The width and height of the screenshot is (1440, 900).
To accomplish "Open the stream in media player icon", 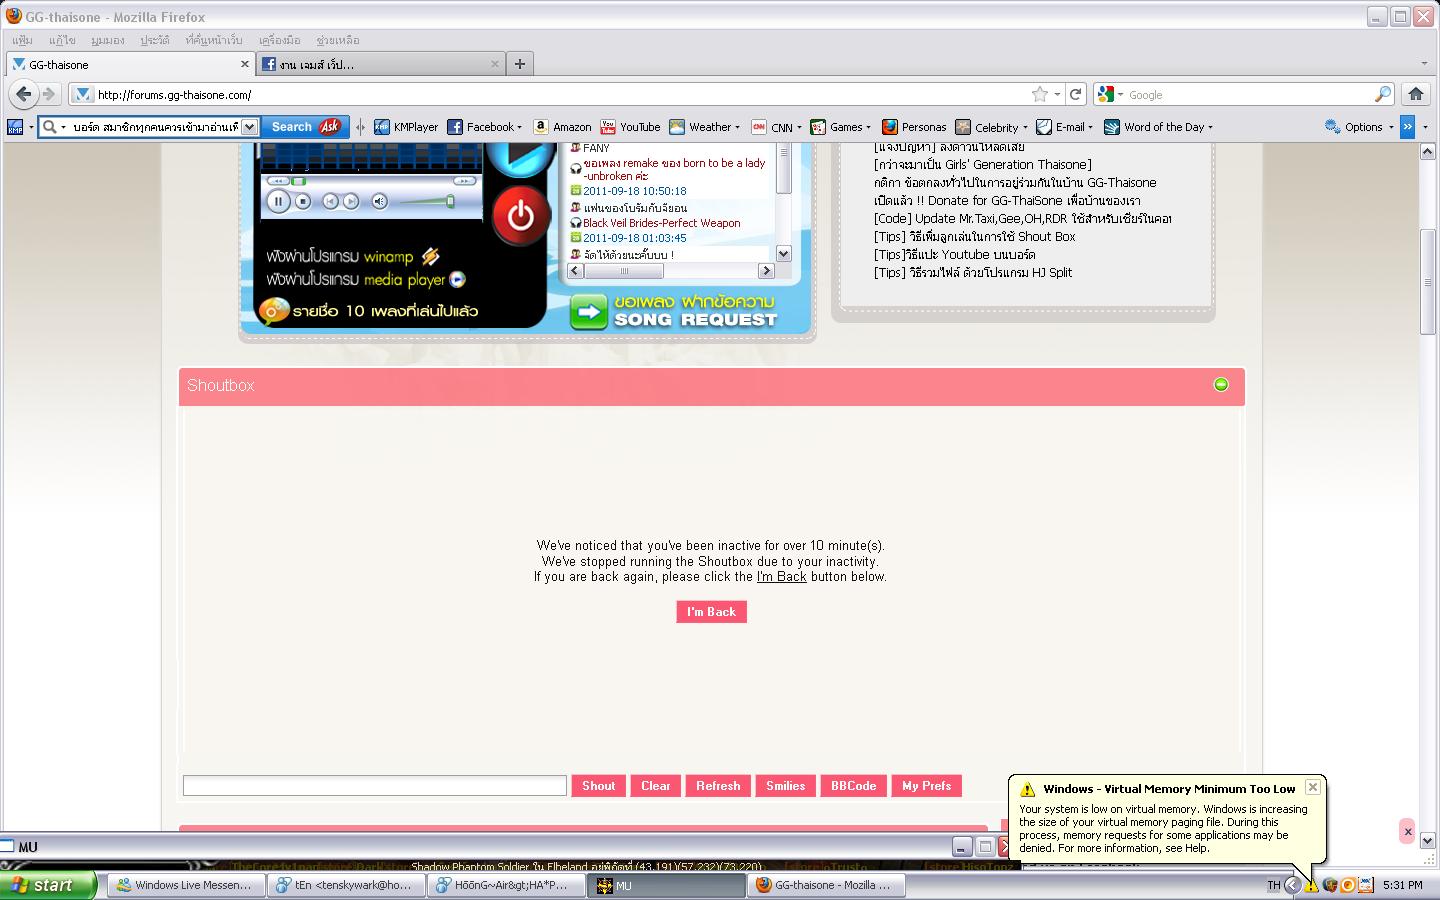I will point(457,280).
